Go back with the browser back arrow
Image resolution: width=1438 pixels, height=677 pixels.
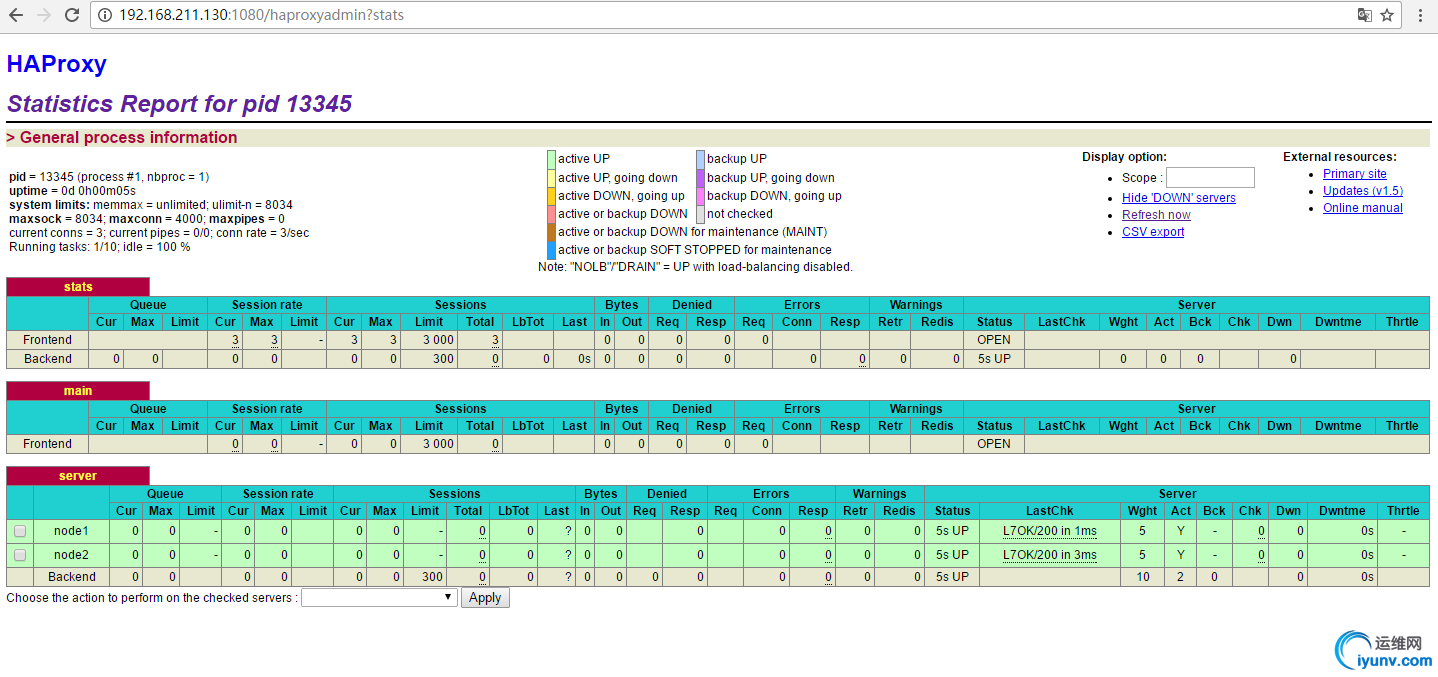point(16,15)
